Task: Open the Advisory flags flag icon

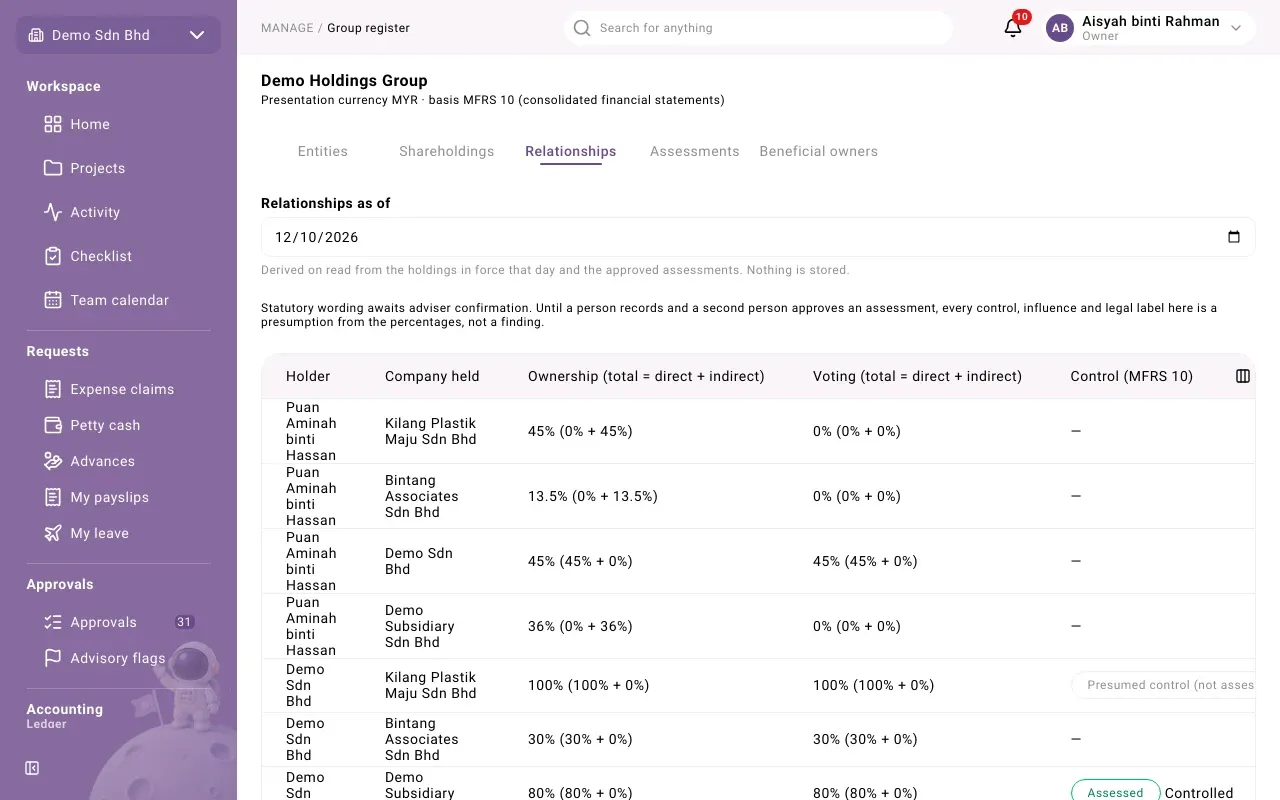Action: [x=53, y=658]
